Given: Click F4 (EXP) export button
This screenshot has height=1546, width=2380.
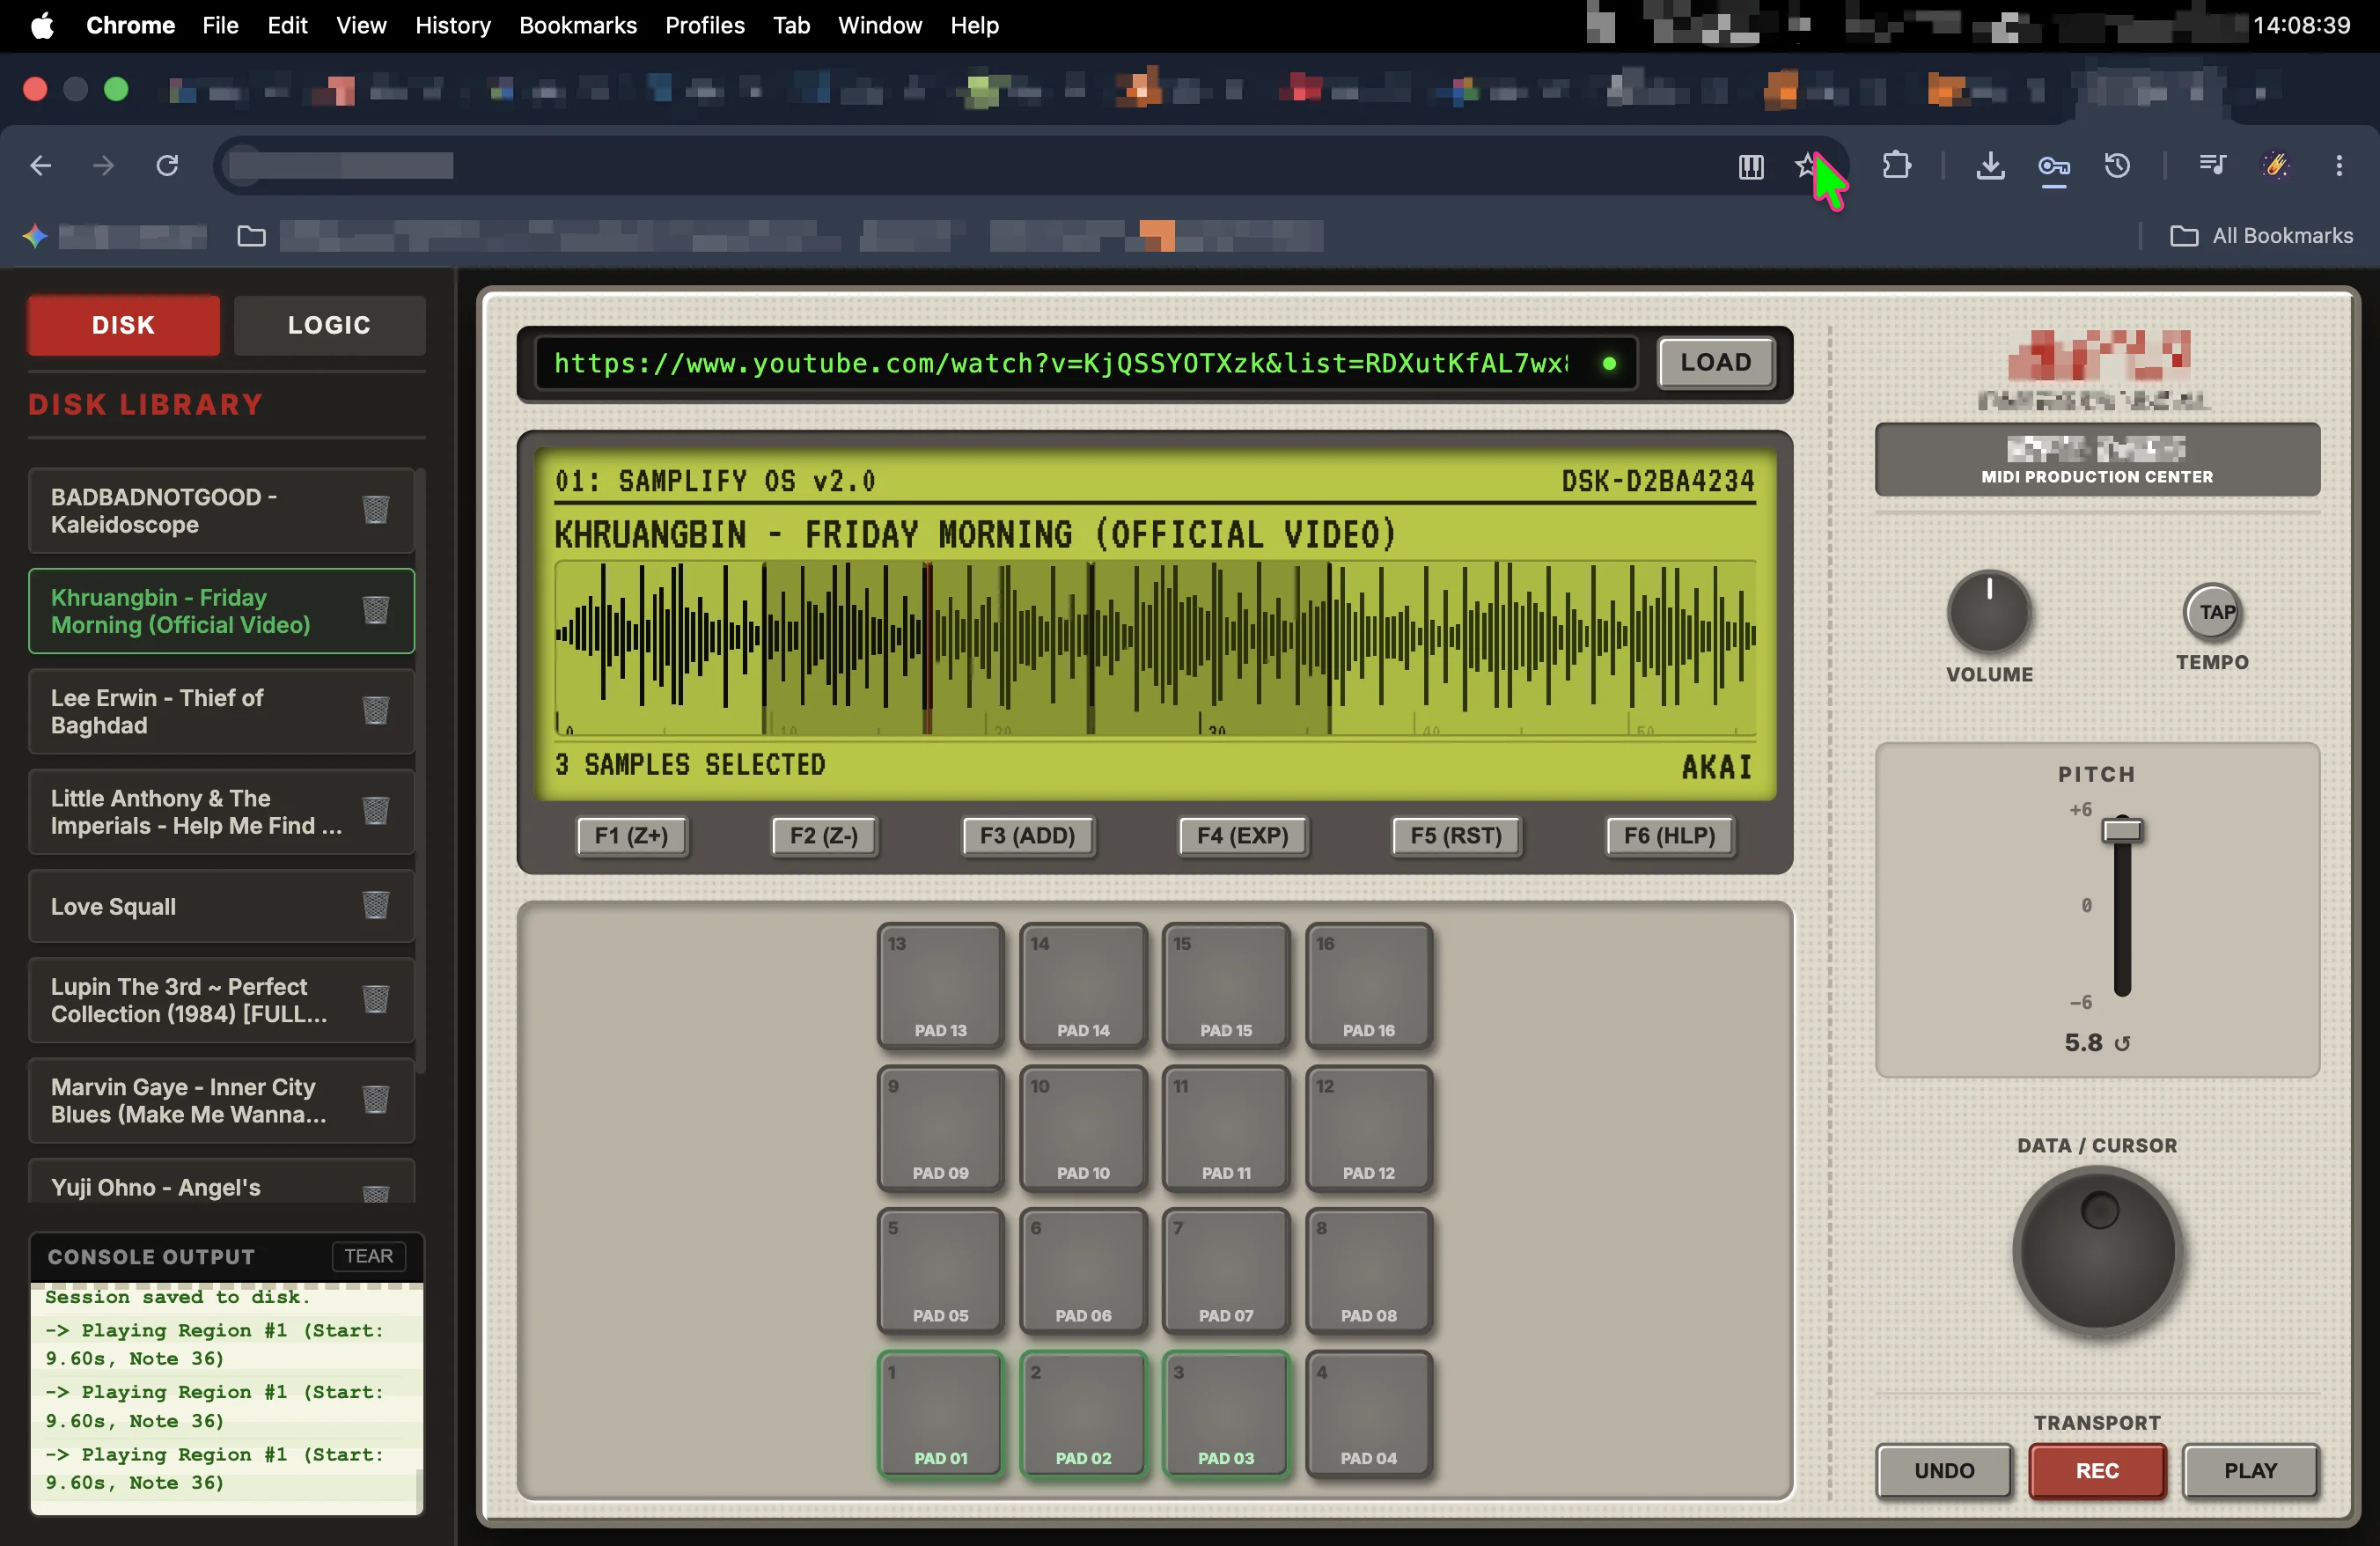Looking at the screenshot, I should coord(1242,836).
